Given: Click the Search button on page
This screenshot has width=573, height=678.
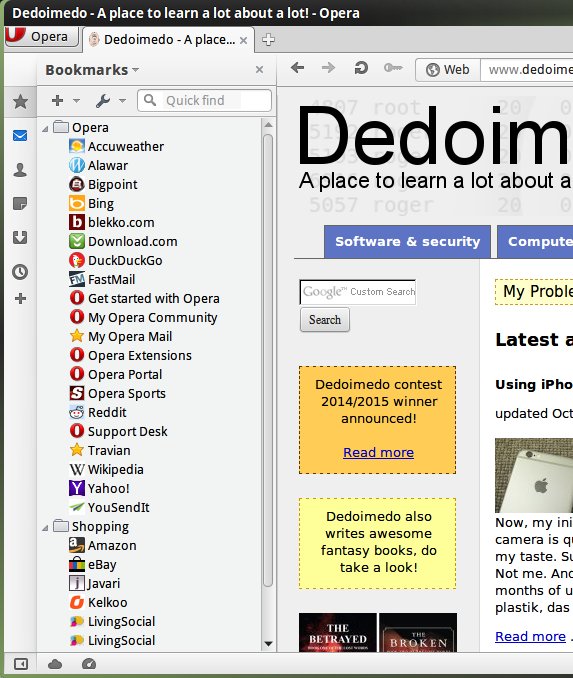Looking at the screenshot, I should click(x=325, y=320).
